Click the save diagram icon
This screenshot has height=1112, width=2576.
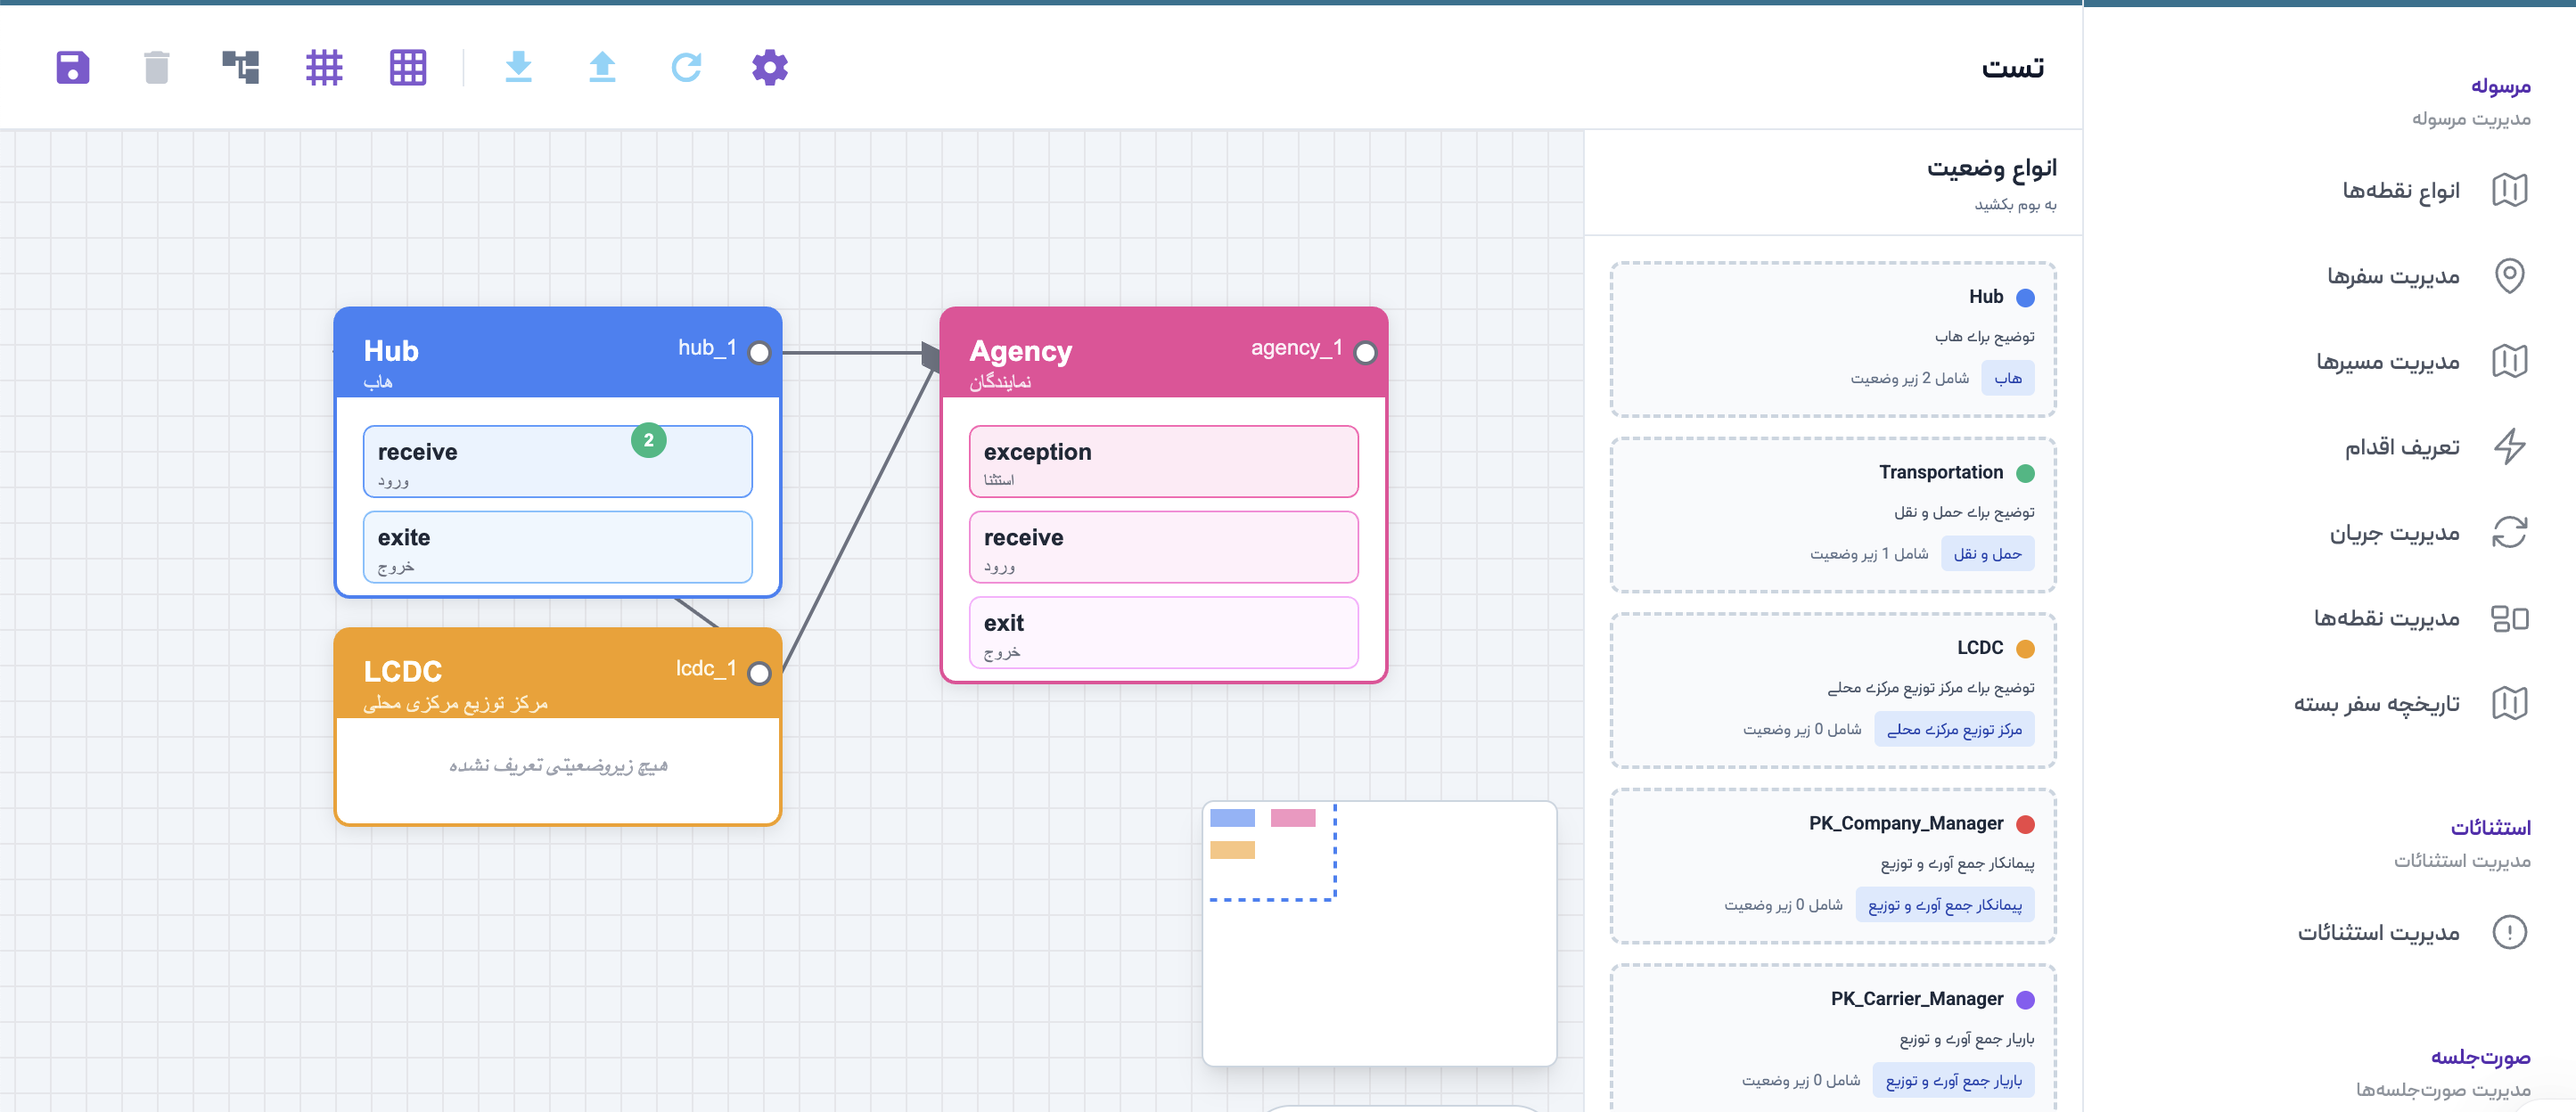click(72, 67)
